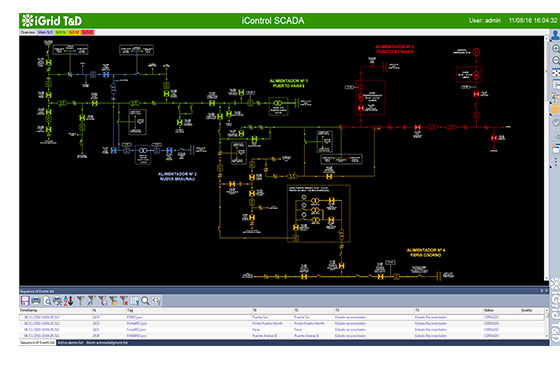This screenshot has width=560, height=374.
Task: Zoom out of the diagram from sidebar
Action: (556, 60)
